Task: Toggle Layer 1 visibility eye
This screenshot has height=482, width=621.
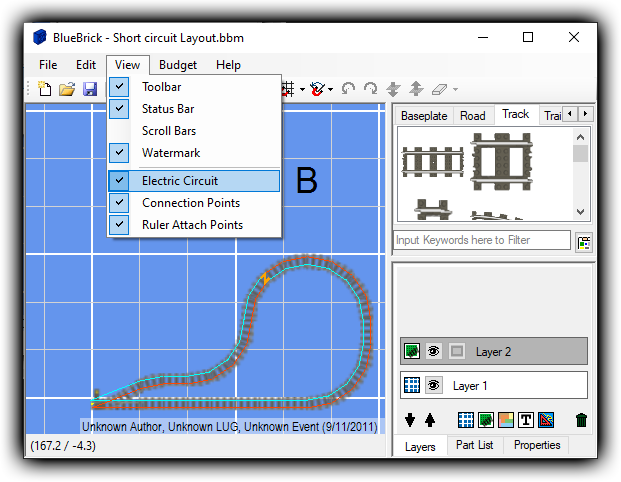Action: click(434, 385)
